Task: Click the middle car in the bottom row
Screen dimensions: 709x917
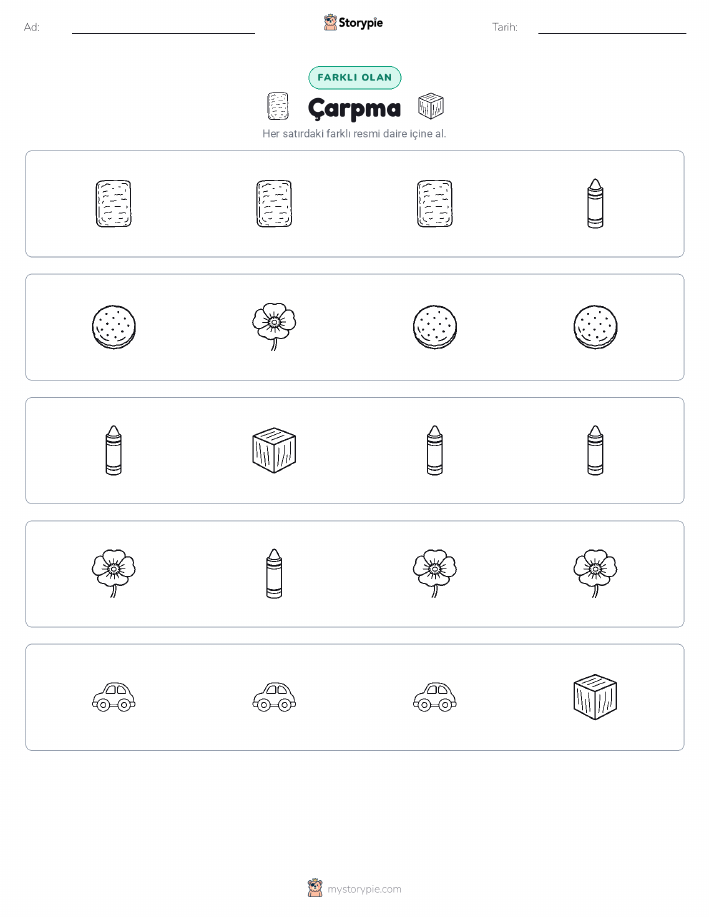Action: [274, 697]
